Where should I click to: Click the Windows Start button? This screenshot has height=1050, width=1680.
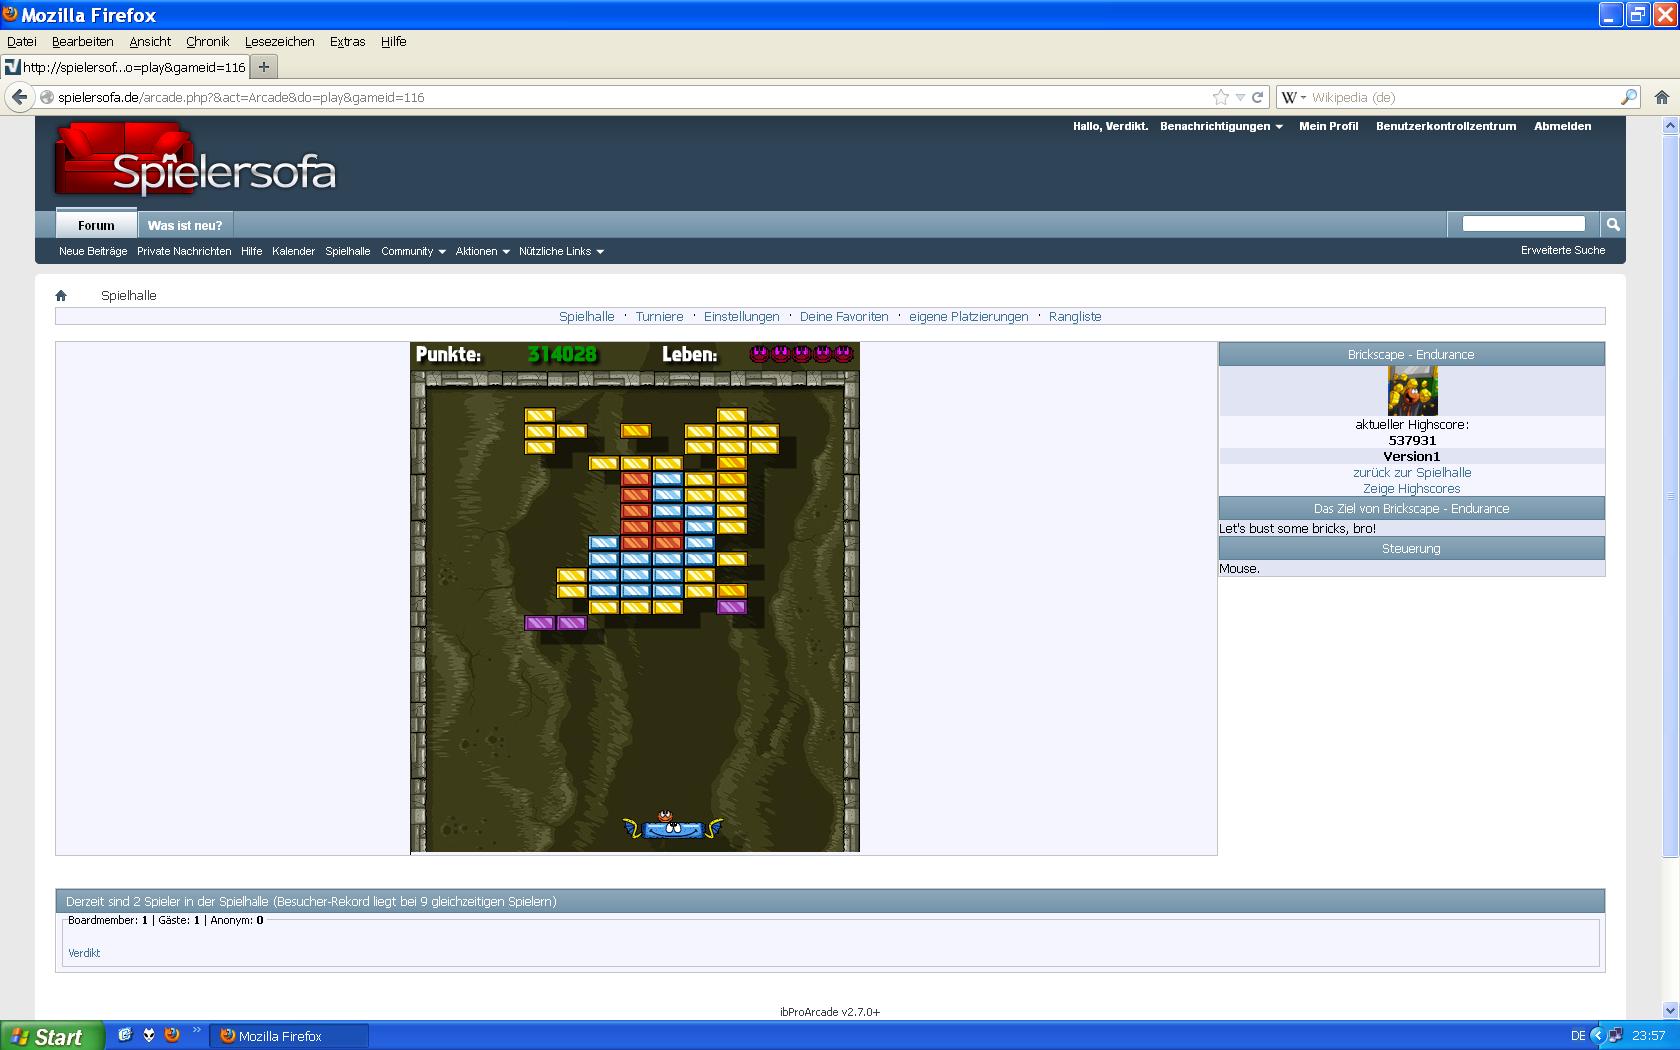click(50, 1036)
